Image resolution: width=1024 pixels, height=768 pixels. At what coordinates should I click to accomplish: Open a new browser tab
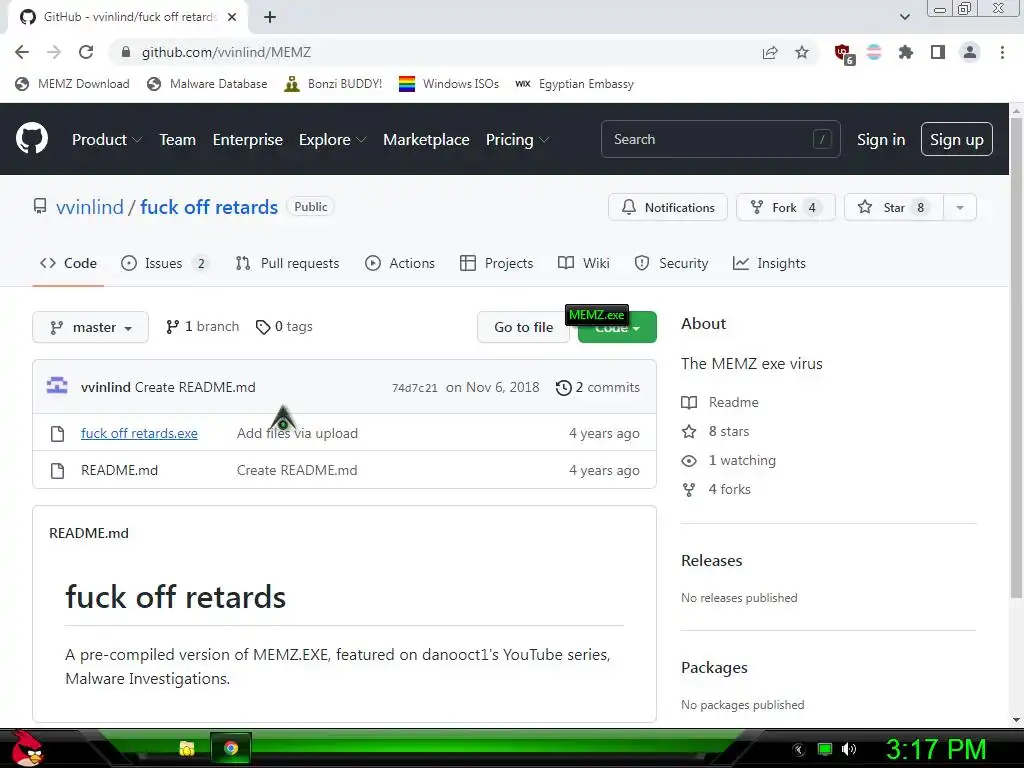270,17
